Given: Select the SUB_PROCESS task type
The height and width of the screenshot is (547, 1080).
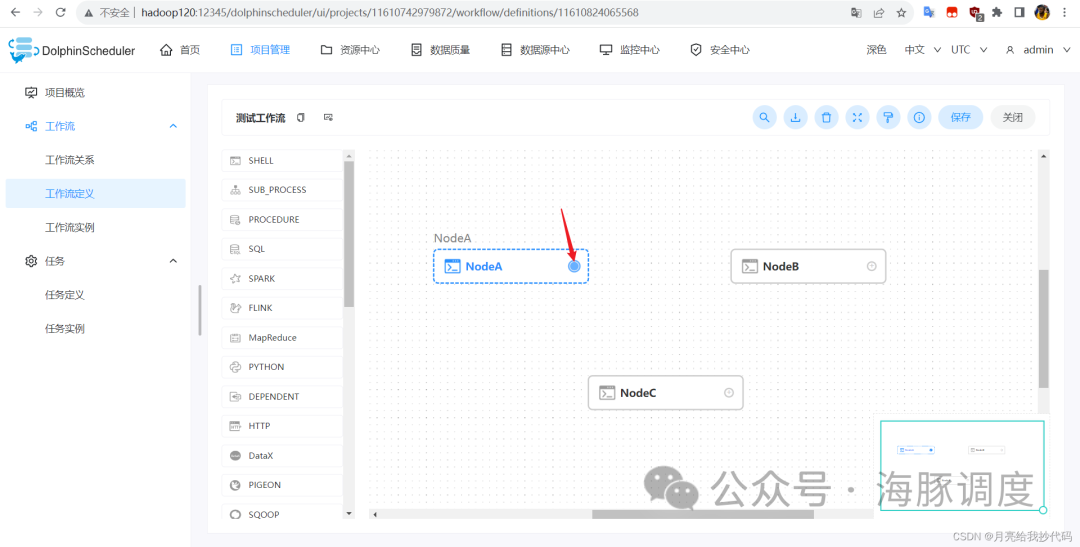Looking at the screenshot, I should pyautogui.click(x=282, y=189).
